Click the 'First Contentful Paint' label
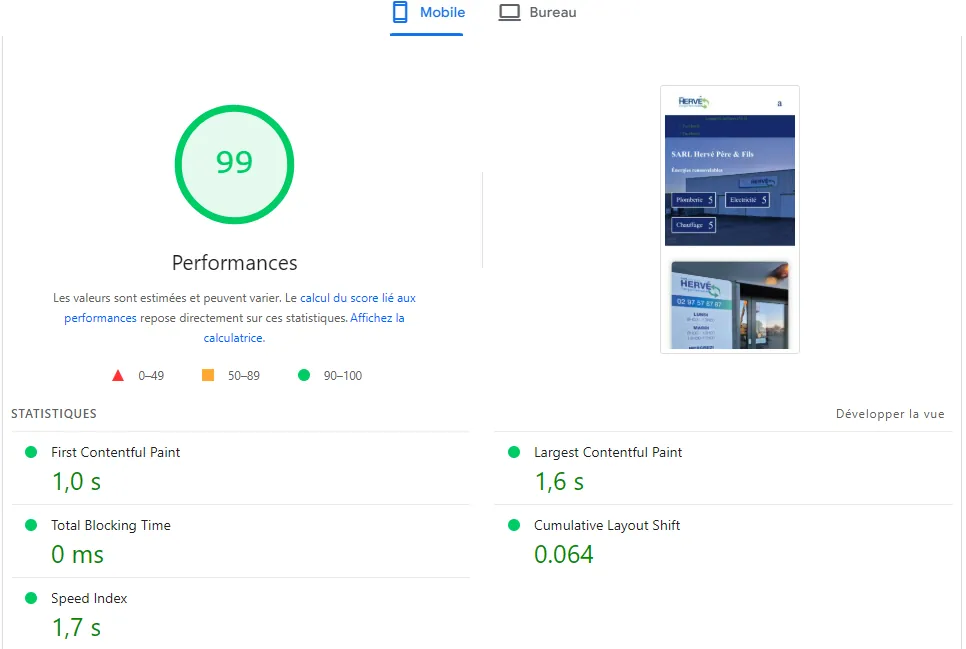This screenshot has height=649, width=966. click(115, 452)
